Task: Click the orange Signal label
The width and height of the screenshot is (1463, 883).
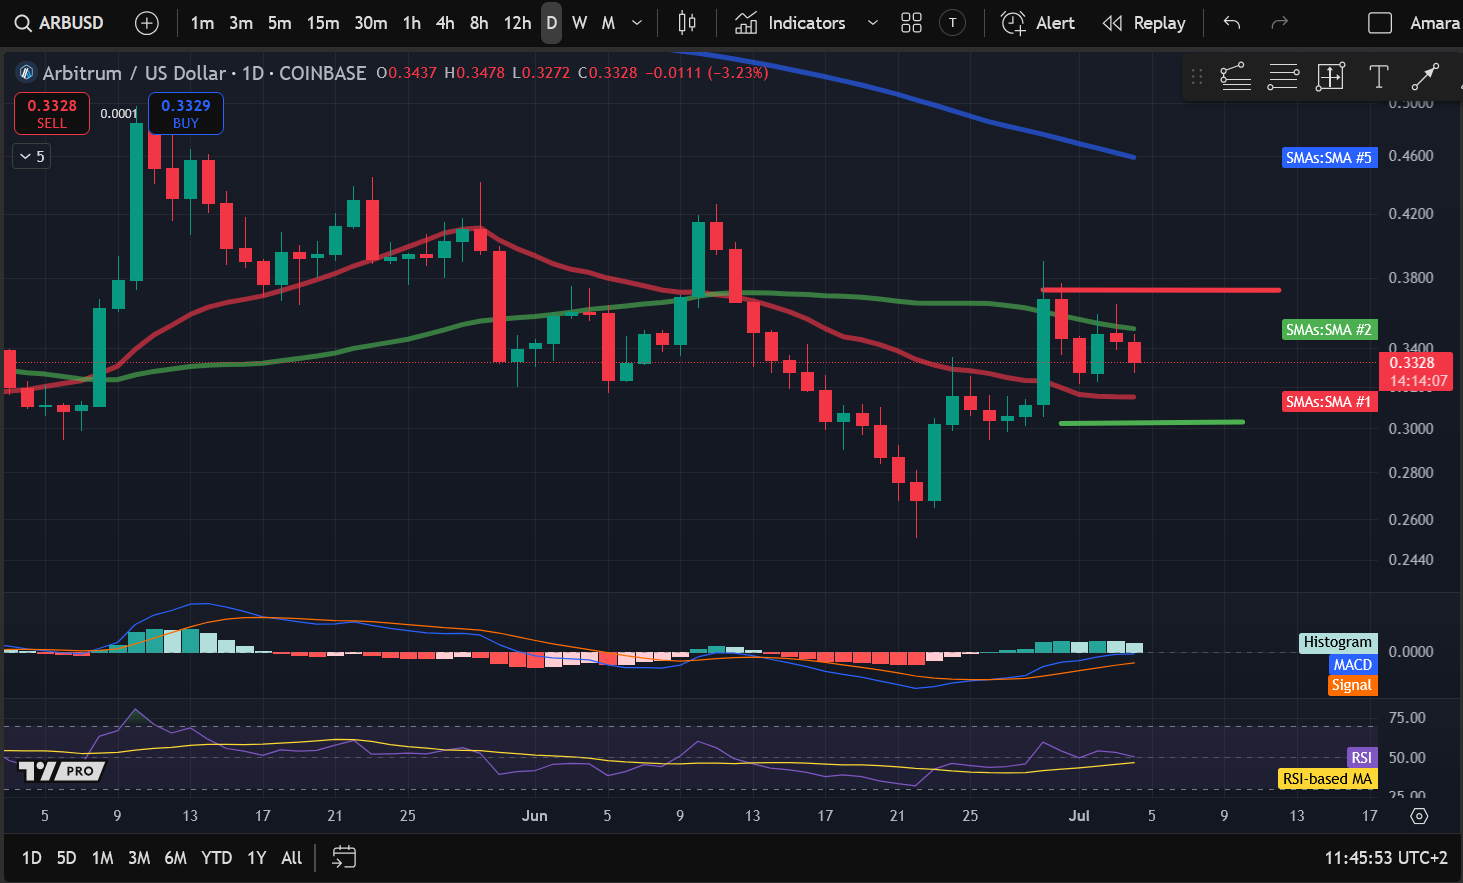Action: [1352, 685]
